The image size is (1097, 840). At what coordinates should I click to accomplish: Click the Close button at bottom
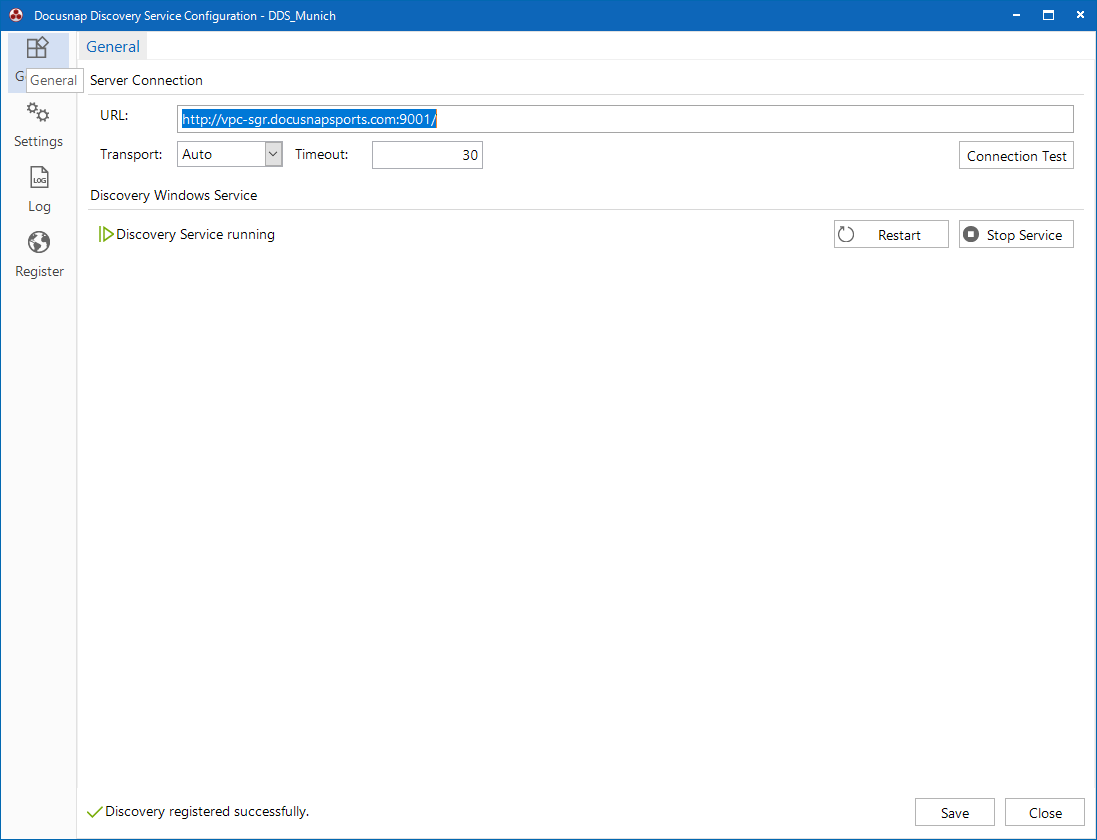point(1045,812)
